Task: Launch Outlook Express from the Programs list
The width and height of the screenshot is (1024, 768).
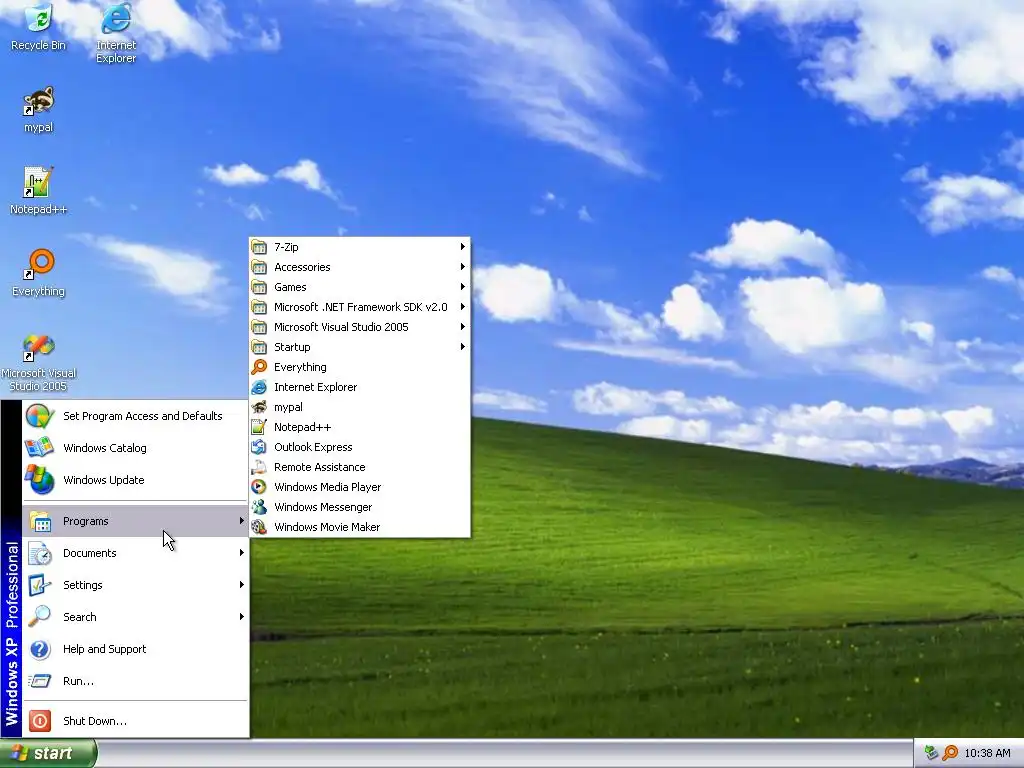Action: pos(360,447)
